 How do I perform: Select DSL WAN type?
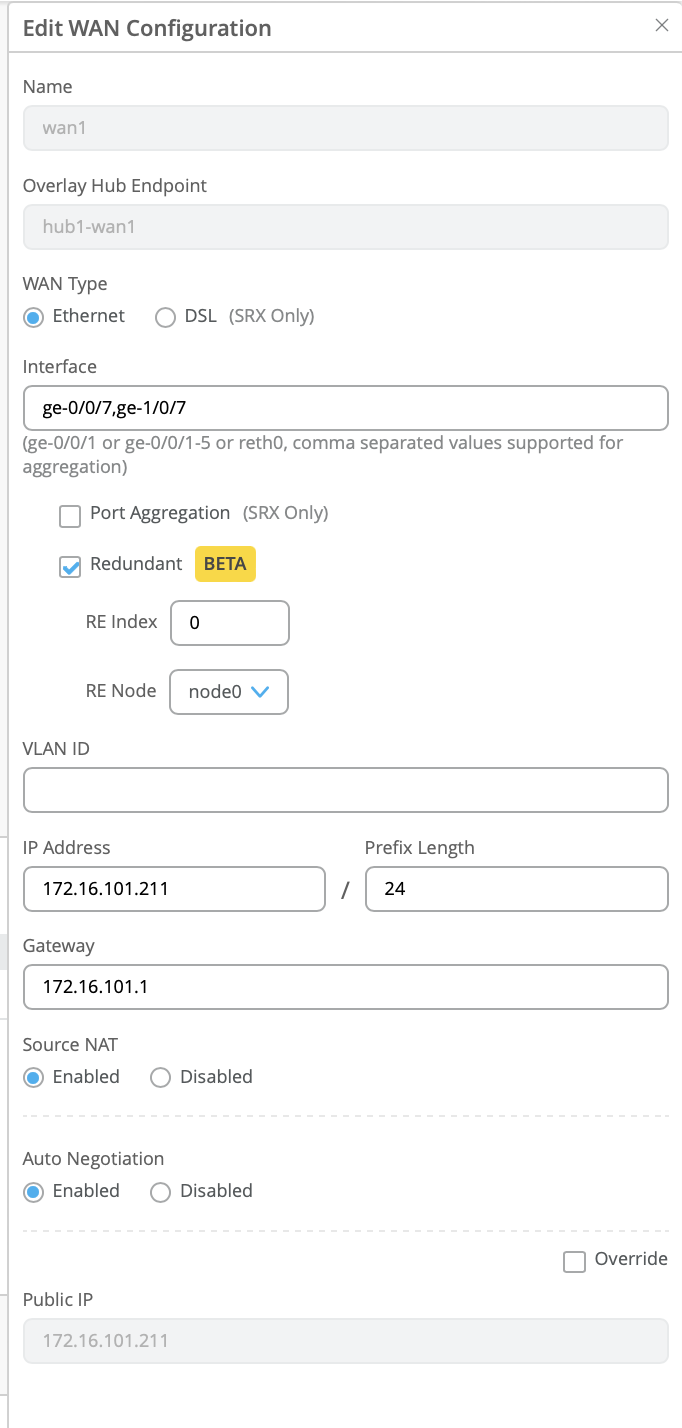[166, 317]
